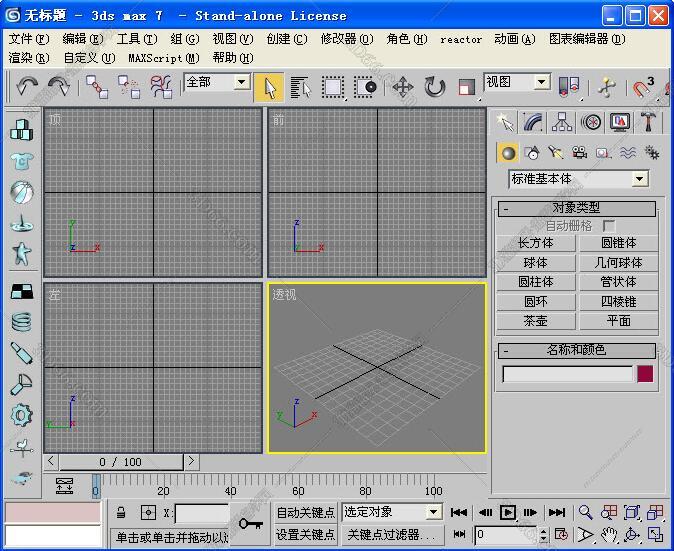The height and width of the screenshot is (551, 674).
Task: Switch to the Modify panel tab
Action: 534,122
